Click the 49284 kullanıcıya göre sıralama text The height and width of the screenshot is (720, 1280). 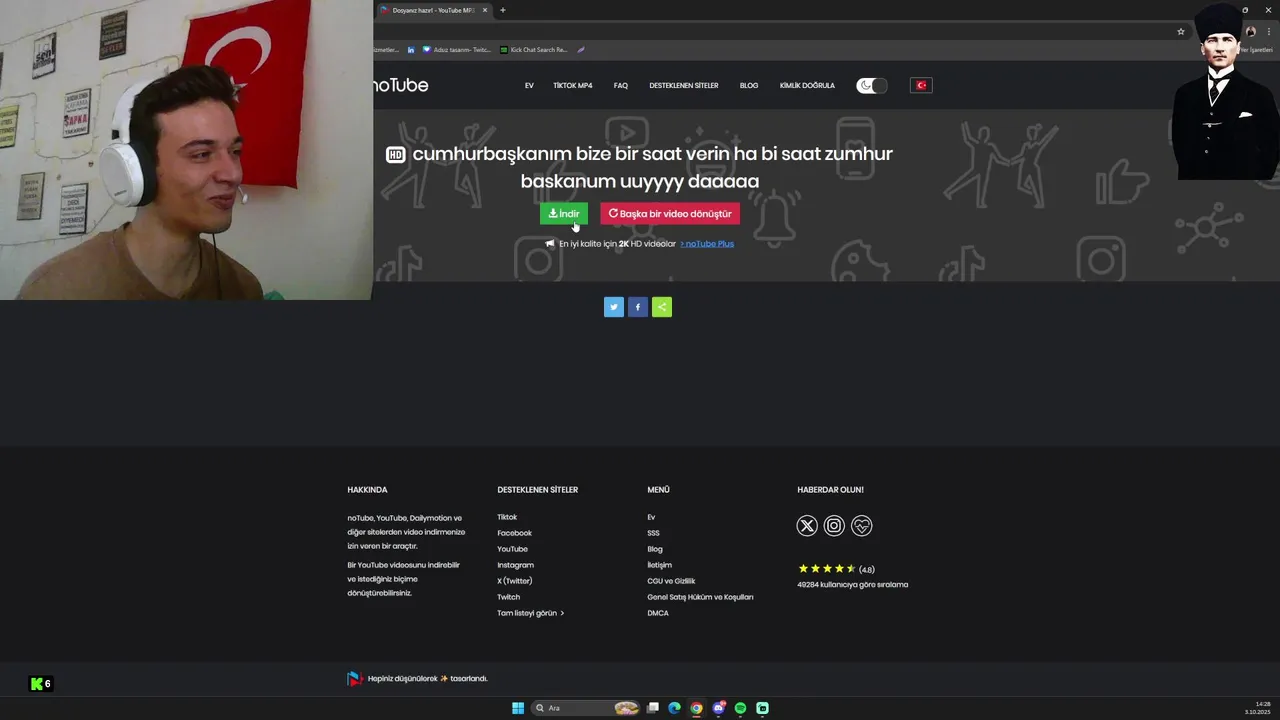coord(853,585)
